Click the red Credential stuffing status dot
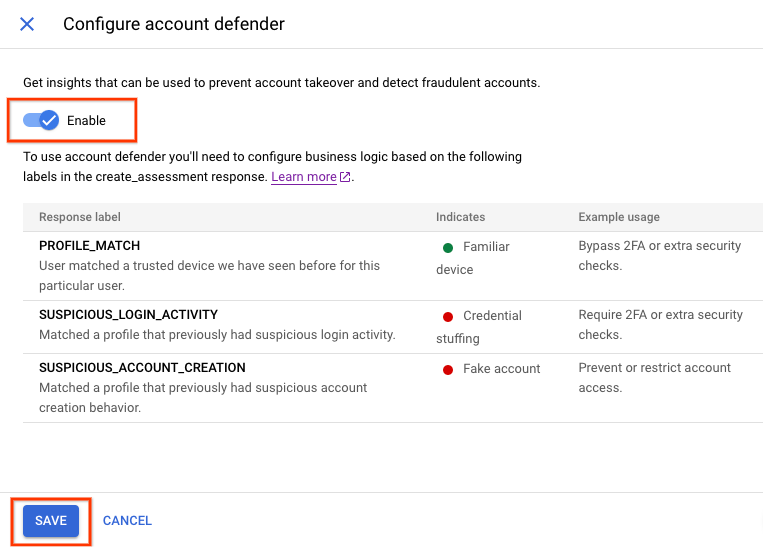763x548 pixels. point(448,316)
